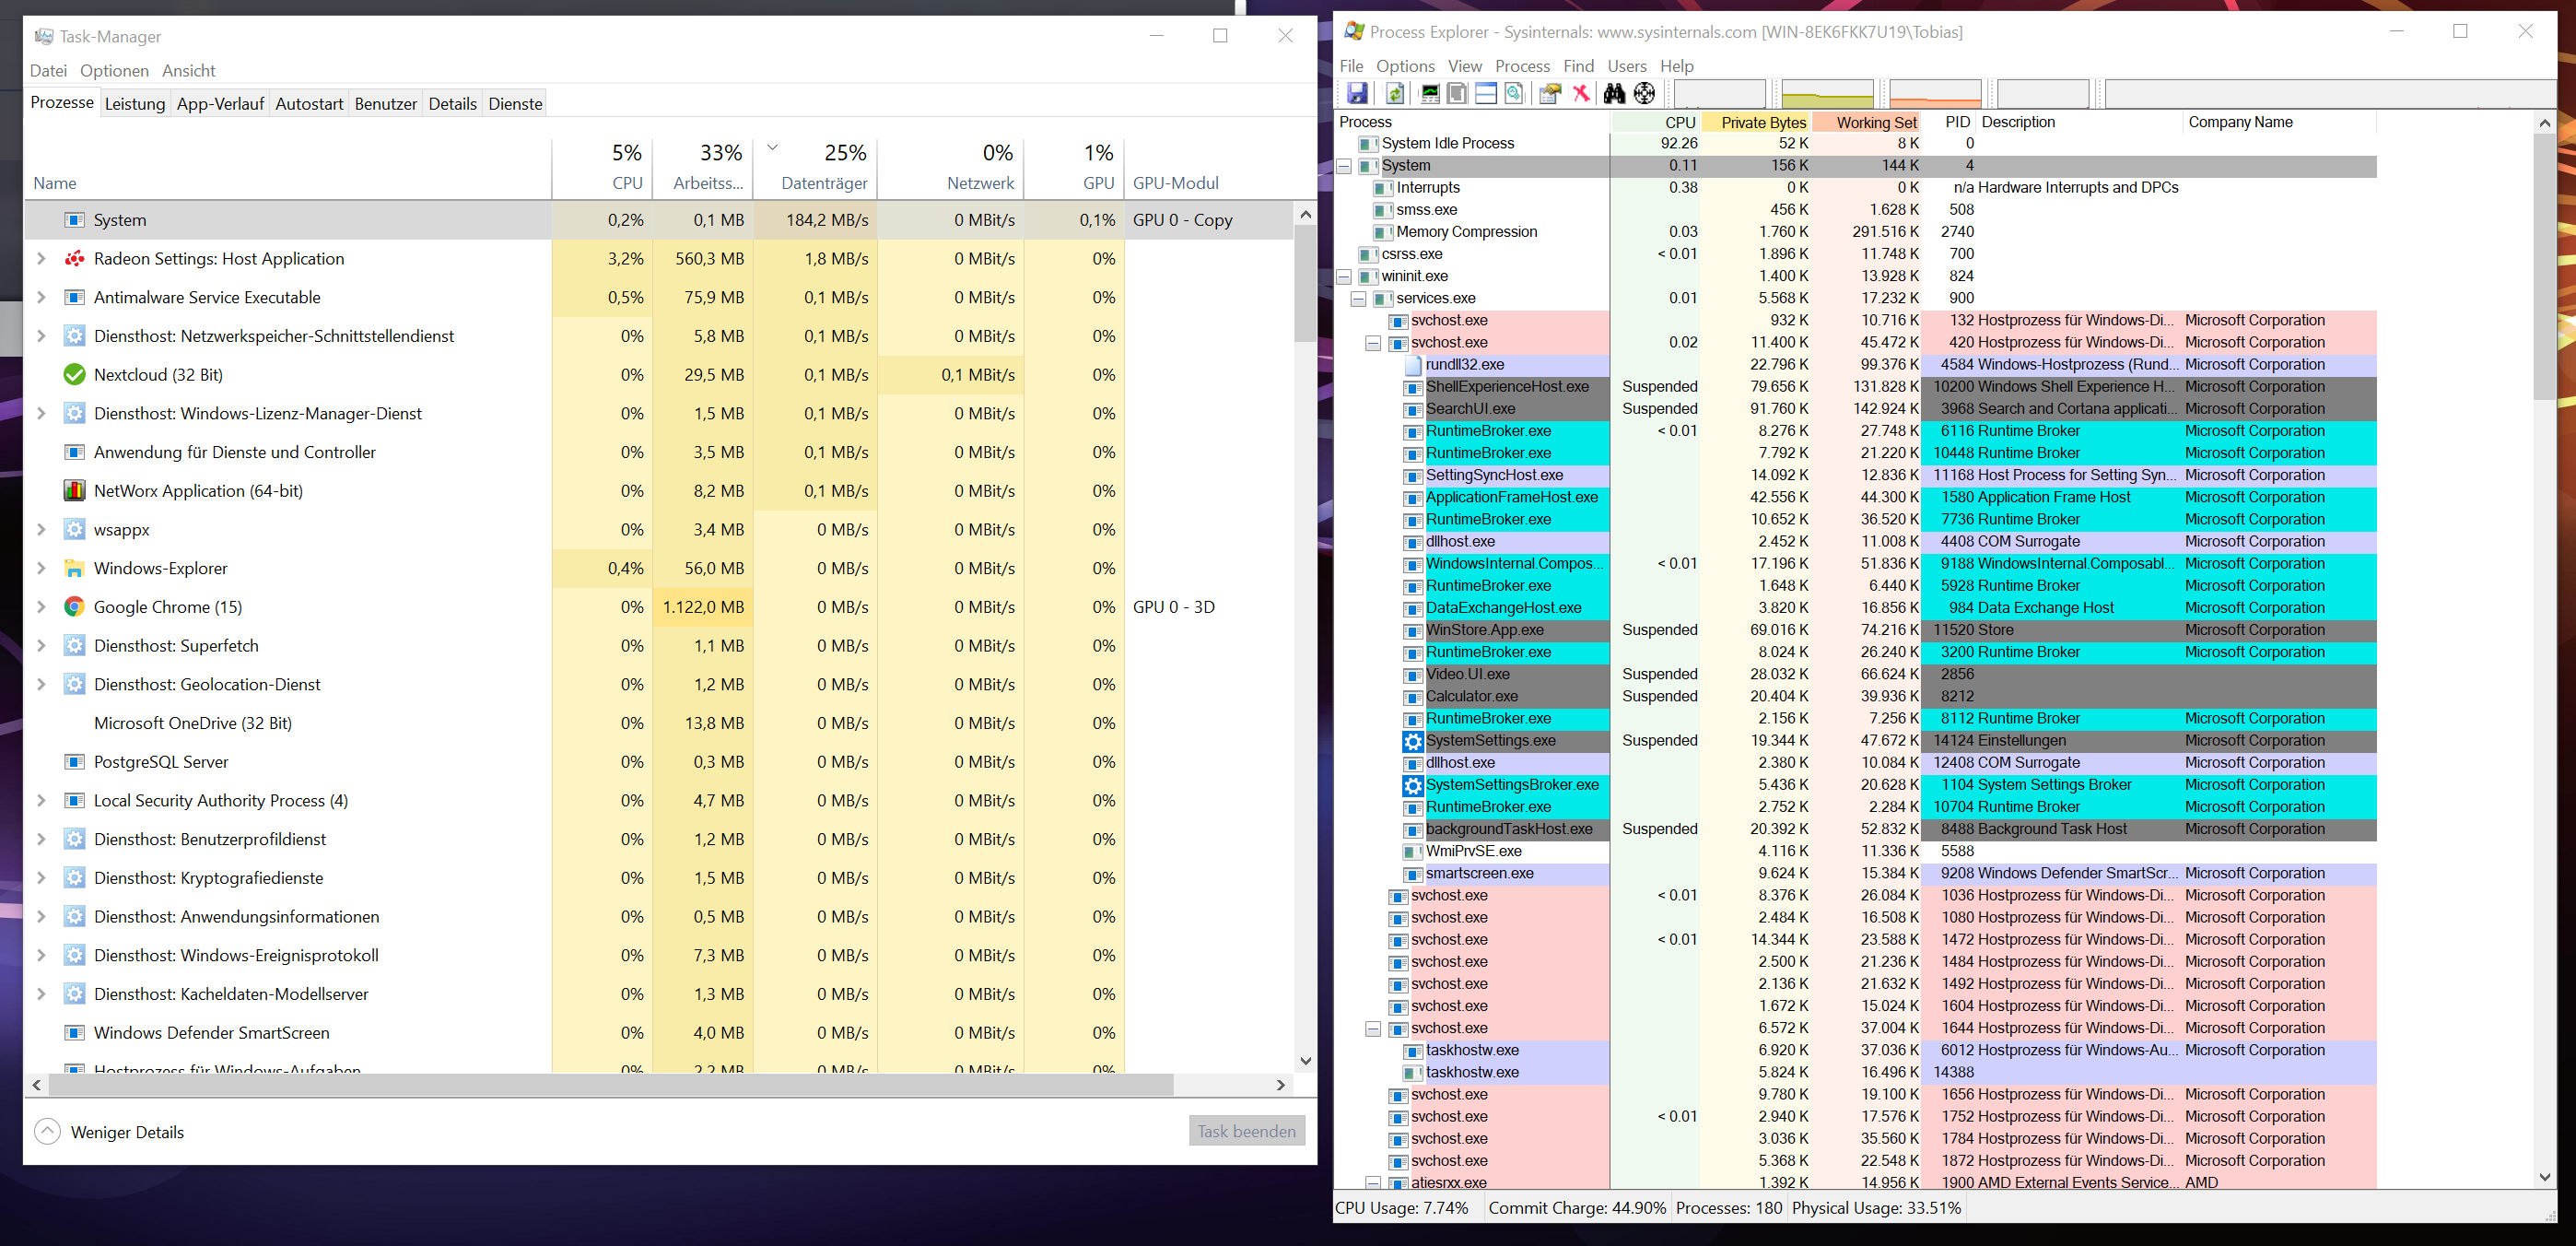This screenshot has width=2576, height=1246.
Task: Click the Weniger Details up-arrow circle icon
Action: coord(47,1131)
